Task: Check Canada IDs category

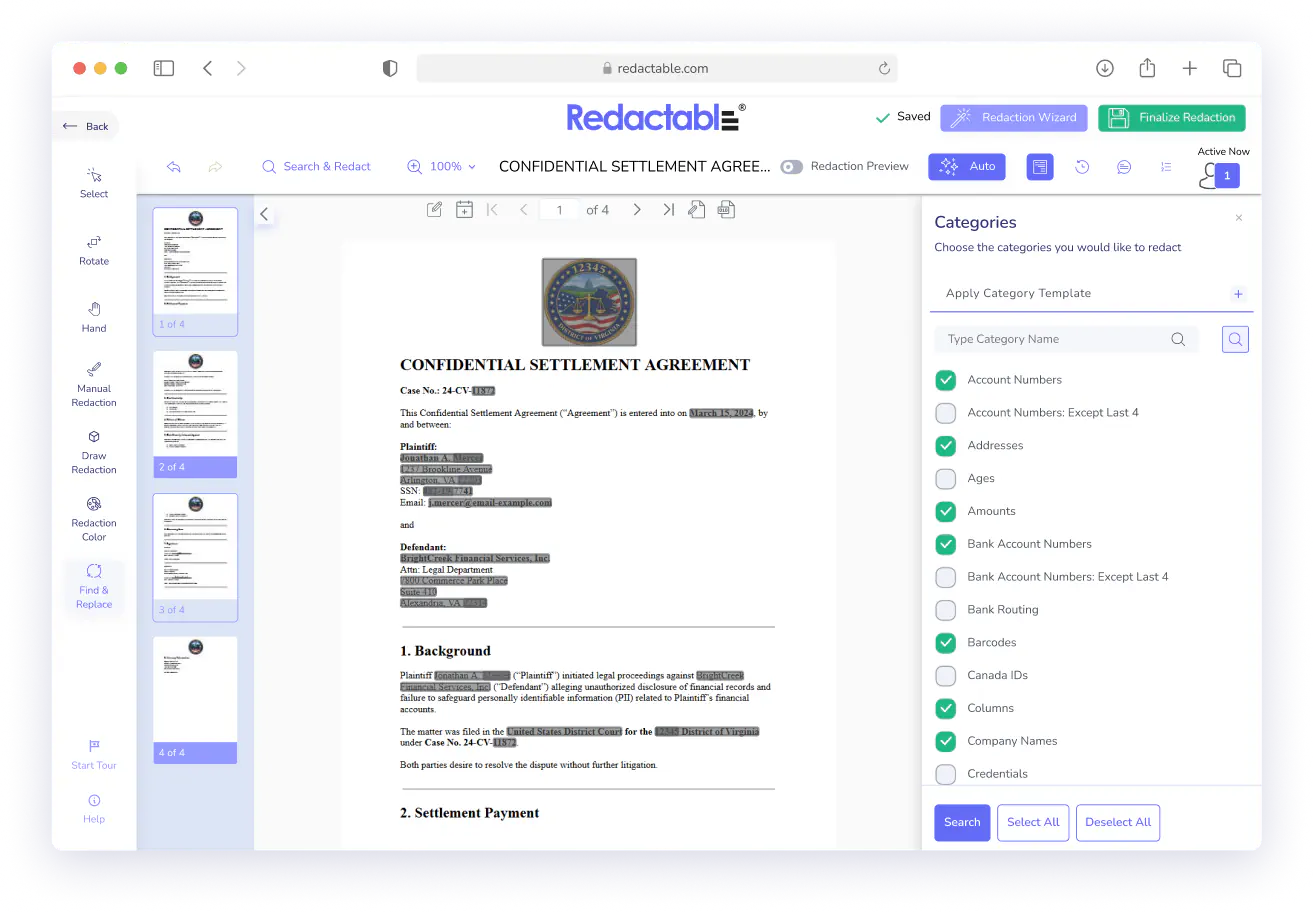Action: click(945, 675)
